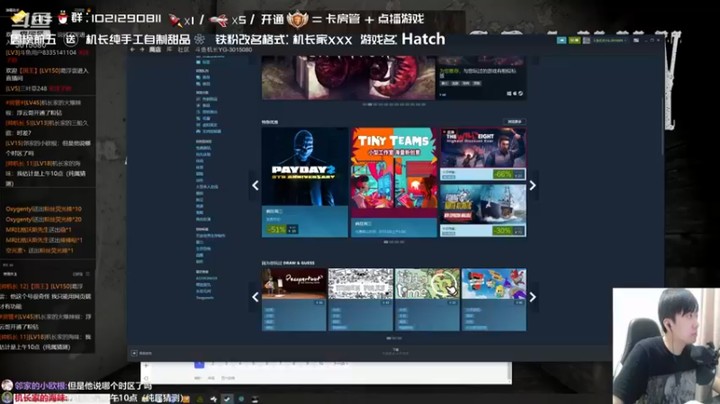Open the Passpartout game thumbnail
This screenshot has height=404, width=720.
click(x=294, y=284)
